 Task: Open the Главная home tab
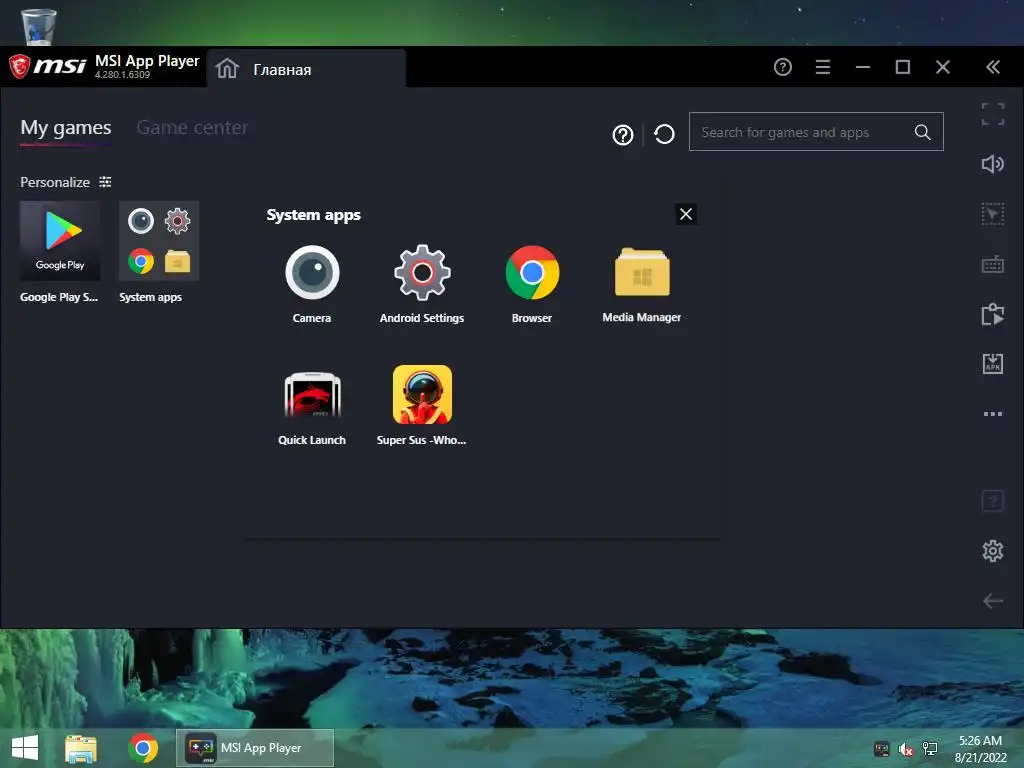[306, 69]
